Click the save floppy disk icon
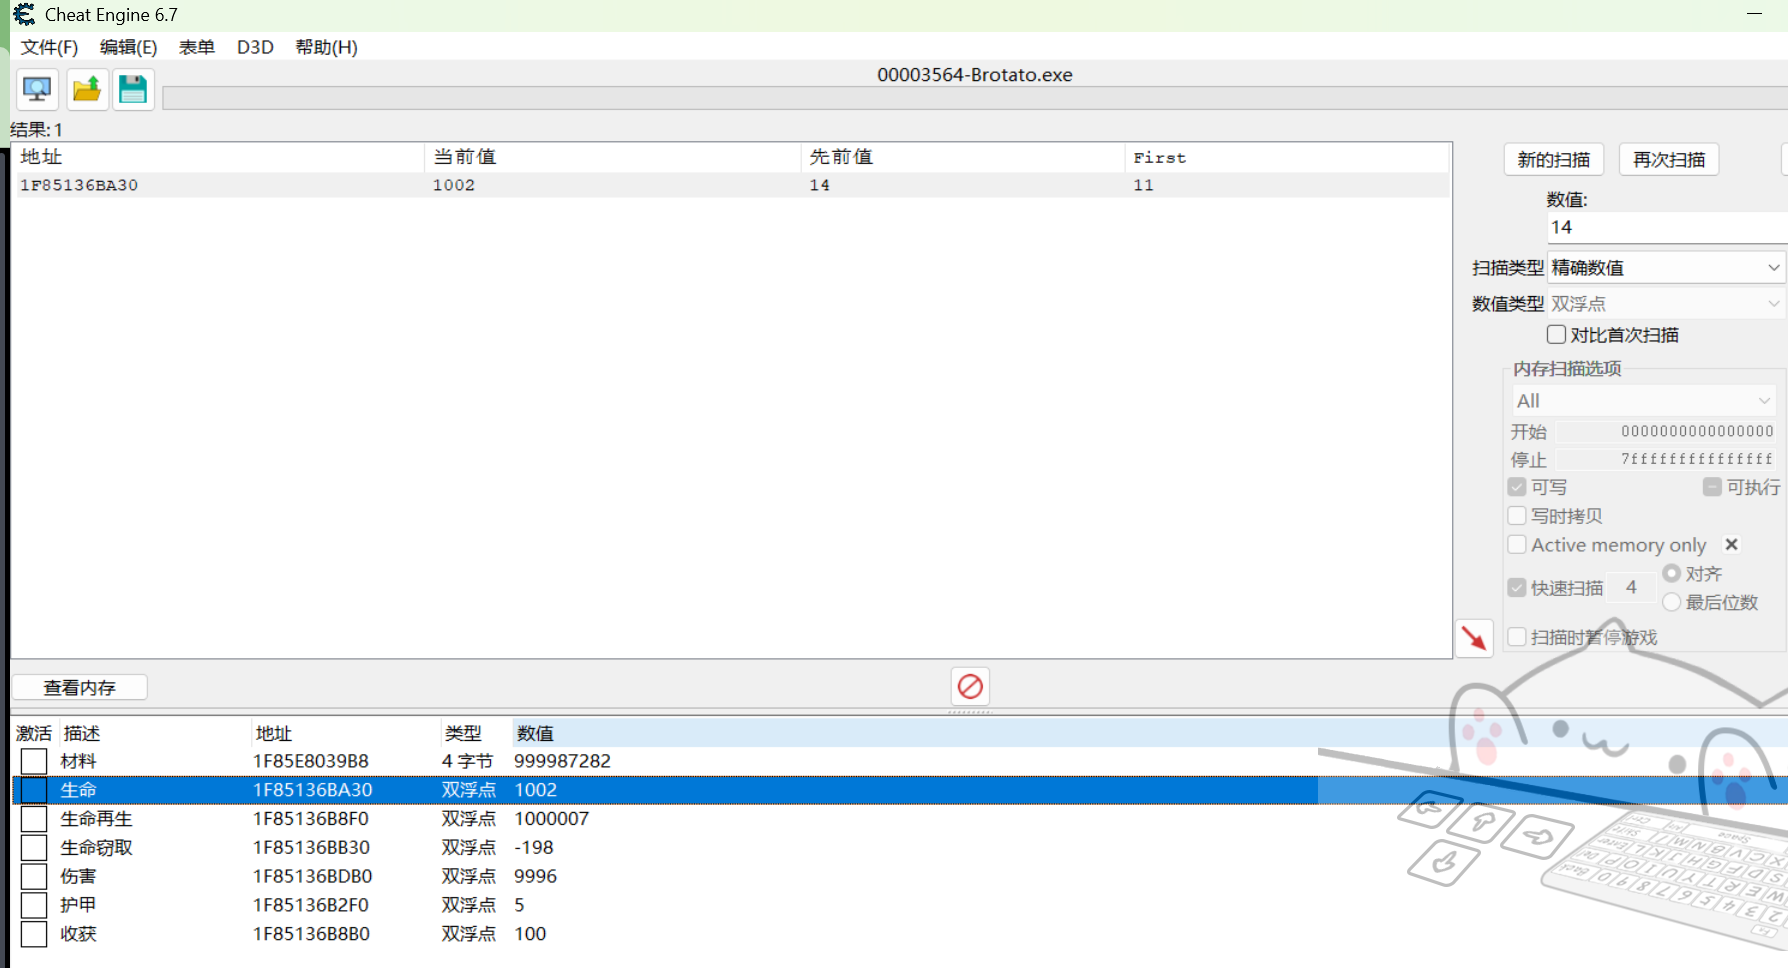This screenshot has width=1788, height=968. pyautogui.click(x=133, y=90)
